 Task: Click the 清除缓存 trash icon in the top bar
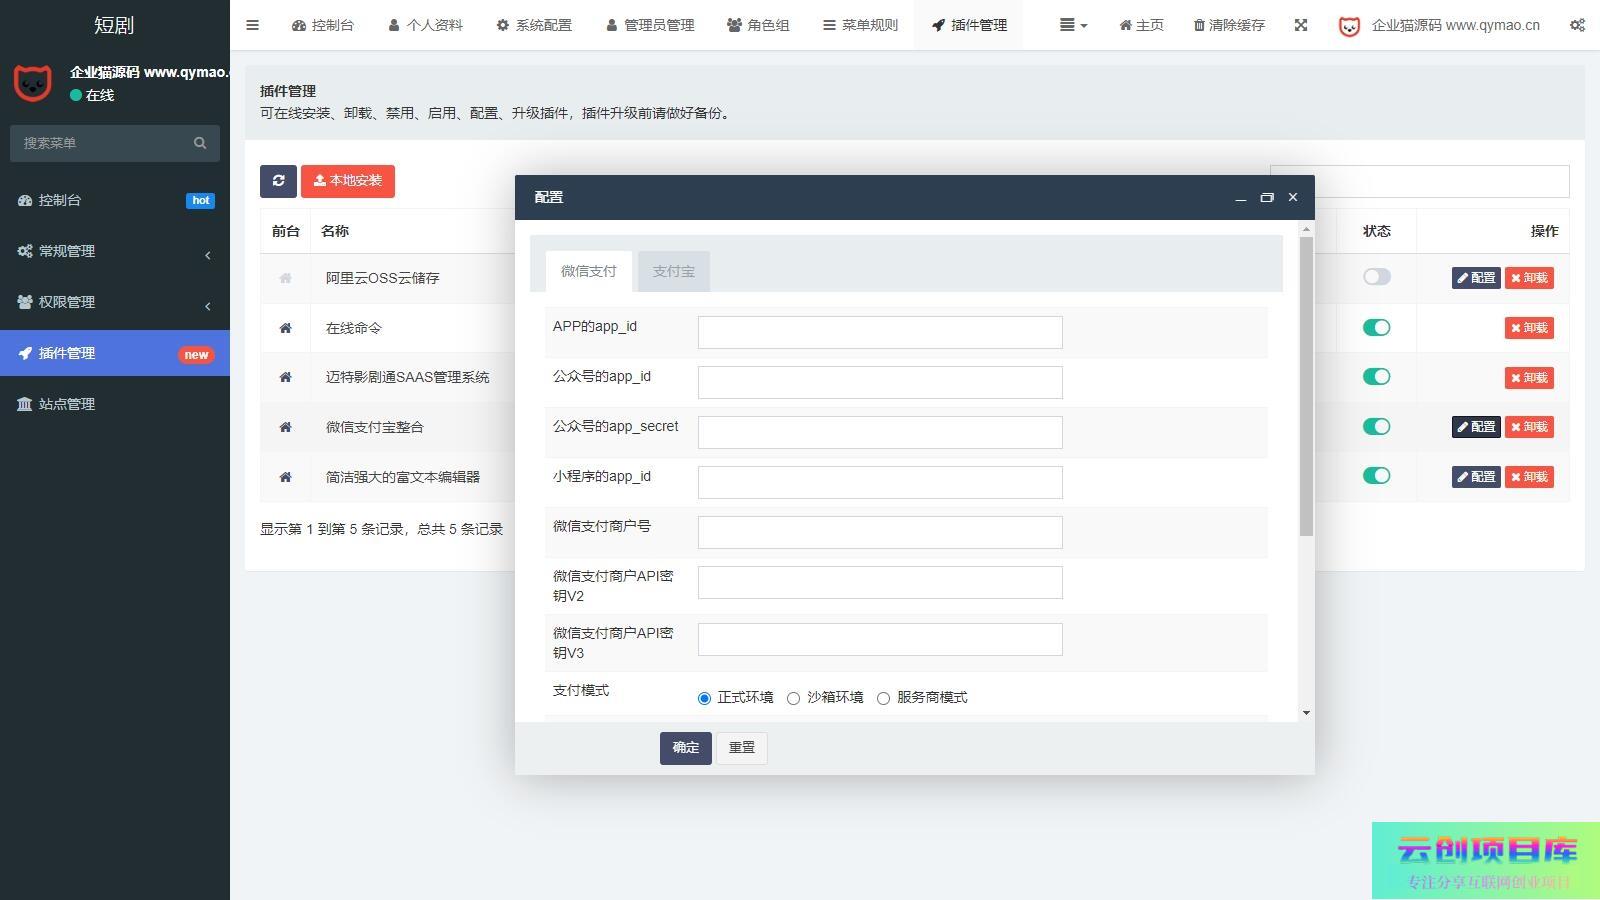[1199, 25]
